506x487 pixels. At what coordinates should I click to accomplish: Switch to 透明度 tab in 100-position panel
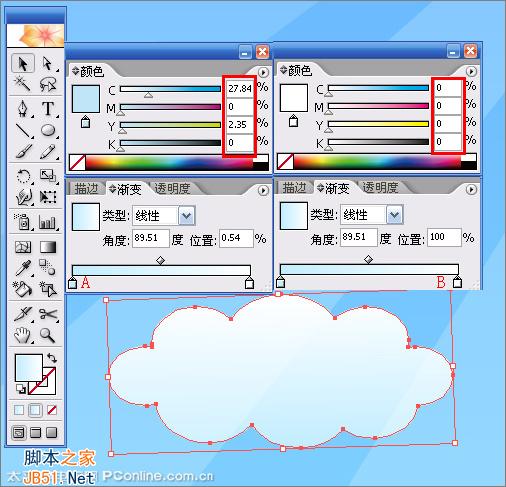380,188
